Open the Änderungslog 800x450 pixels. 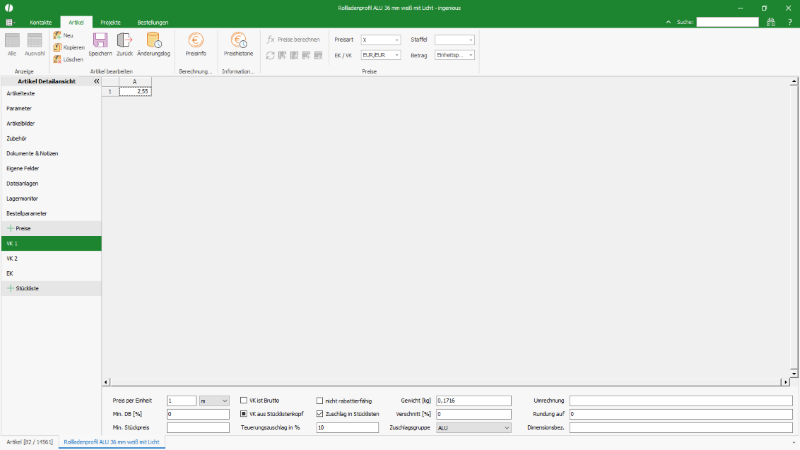(154, 44)
